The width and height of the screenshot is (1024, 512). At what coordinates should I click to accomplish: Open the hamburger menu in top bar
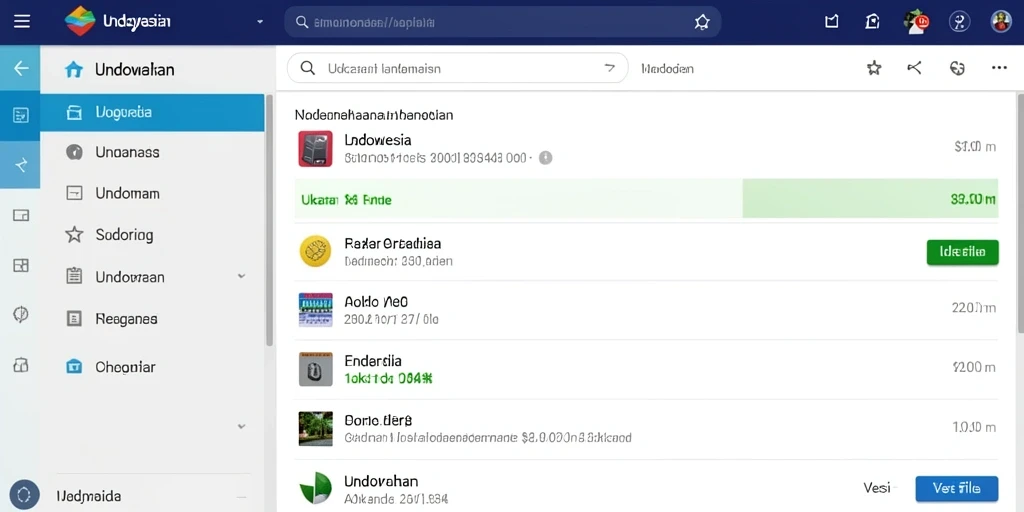22,22
